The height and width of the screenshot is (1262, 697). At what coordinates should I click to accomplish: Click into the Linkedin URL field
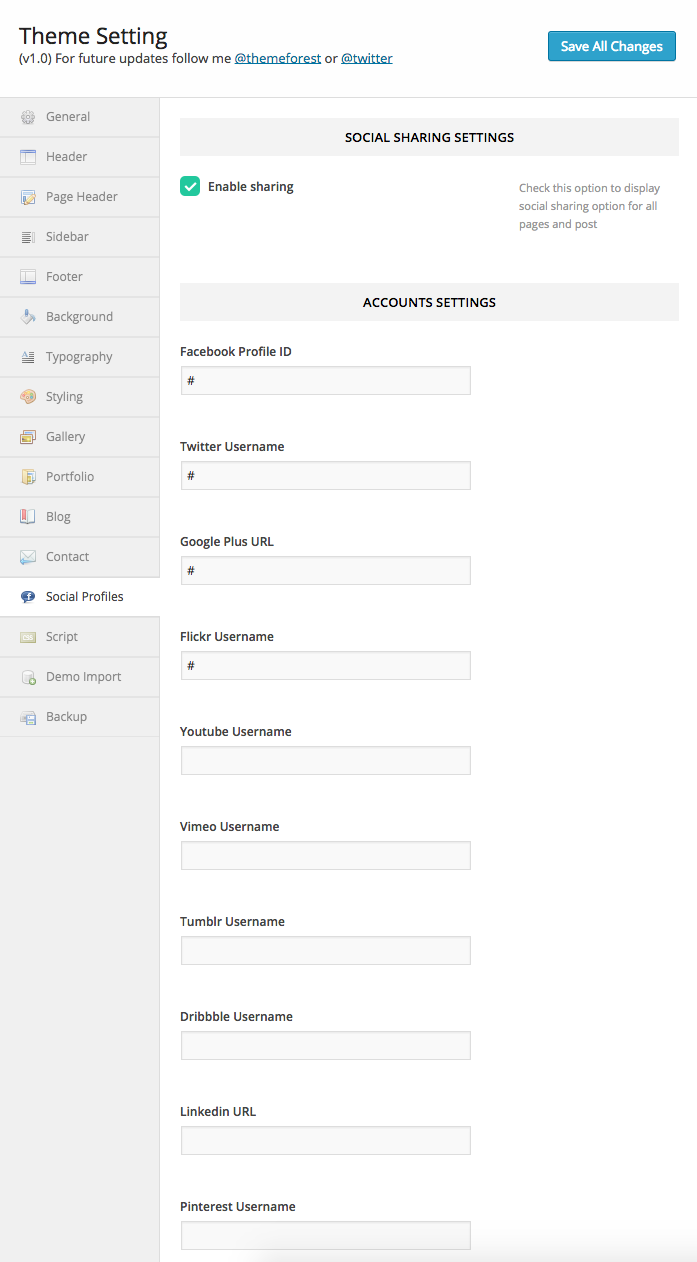(x=325, y=1141)
